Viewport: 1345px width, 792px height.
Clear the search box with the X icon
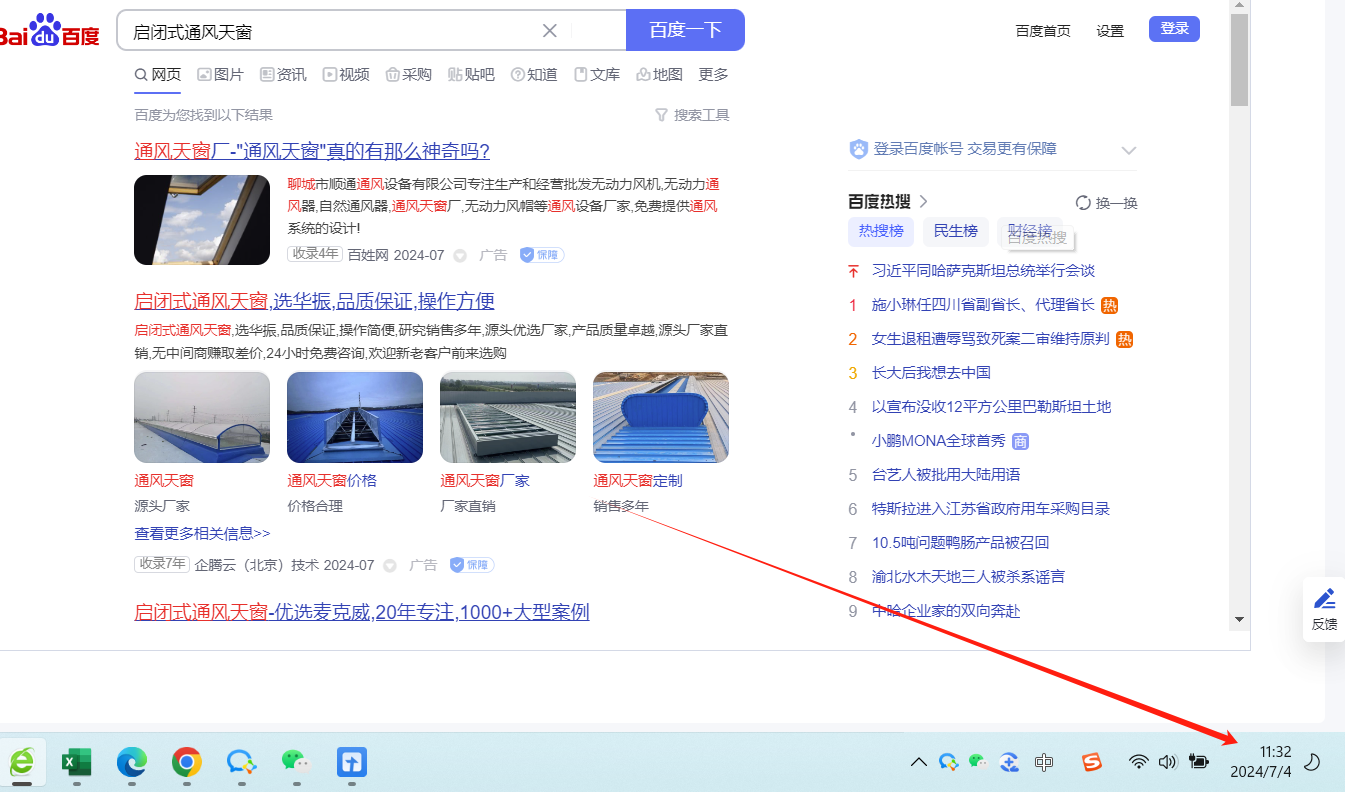point(549,30)
